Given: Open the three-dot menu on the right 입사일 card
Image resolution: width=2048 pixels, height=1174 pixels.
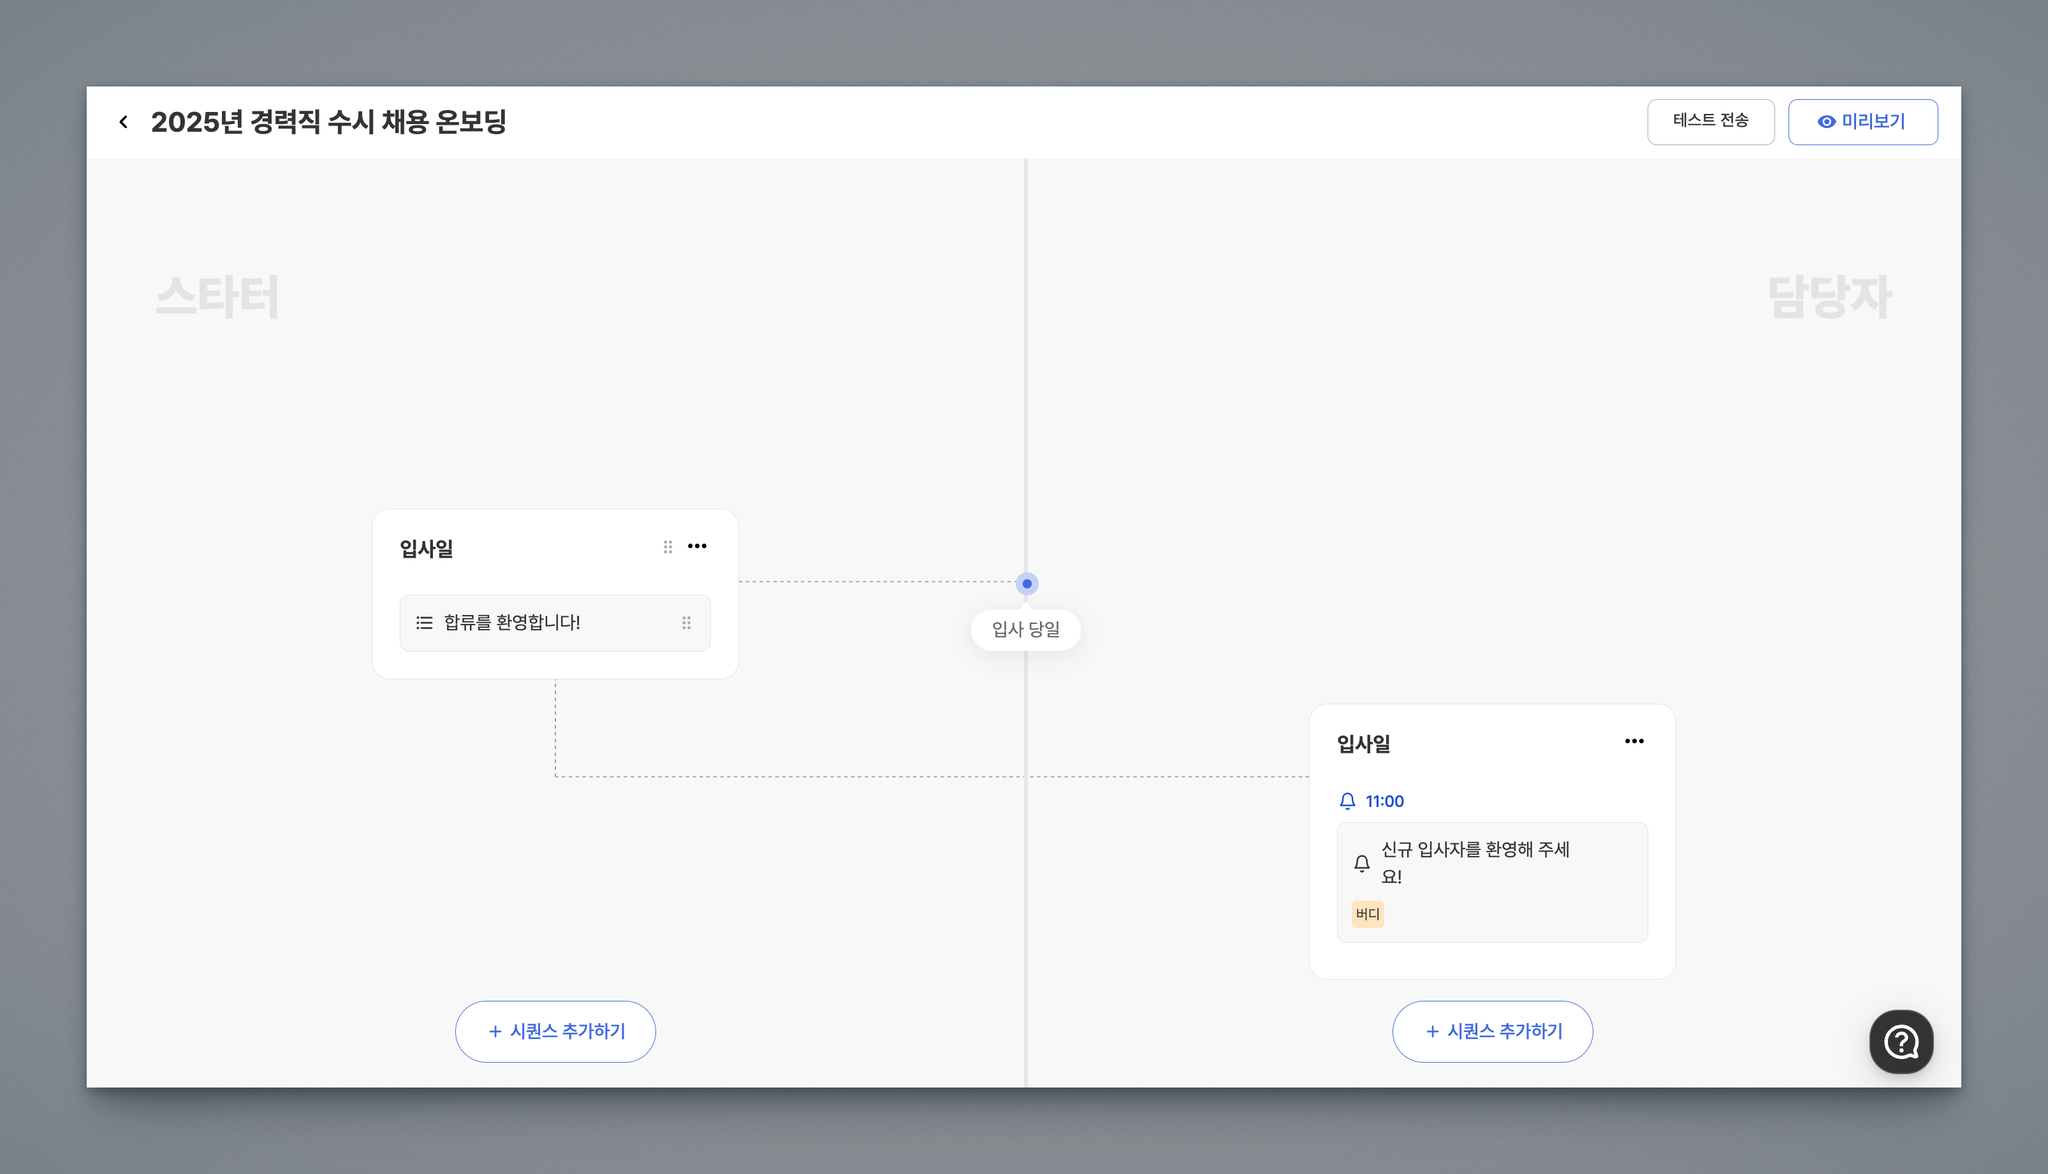Looking at the screenshot, I should 1634,741.
